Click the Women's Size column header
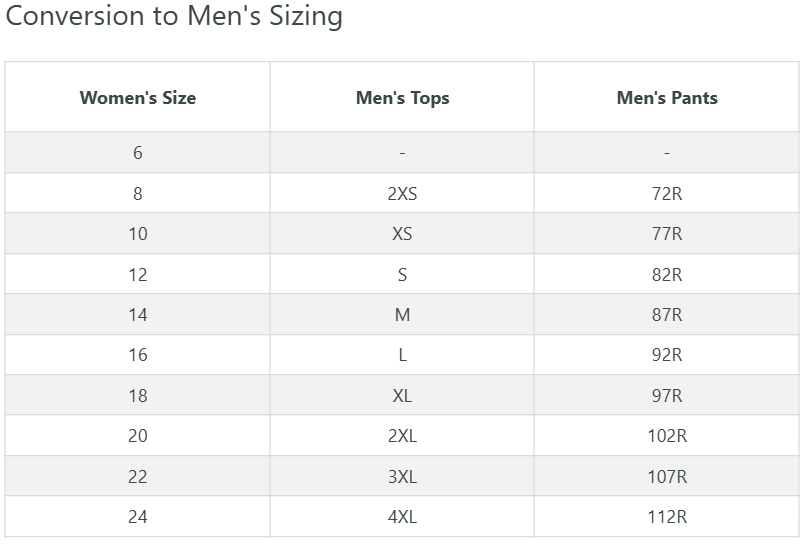The height and width of the screenshot is (547, 808). coord(138,98)
